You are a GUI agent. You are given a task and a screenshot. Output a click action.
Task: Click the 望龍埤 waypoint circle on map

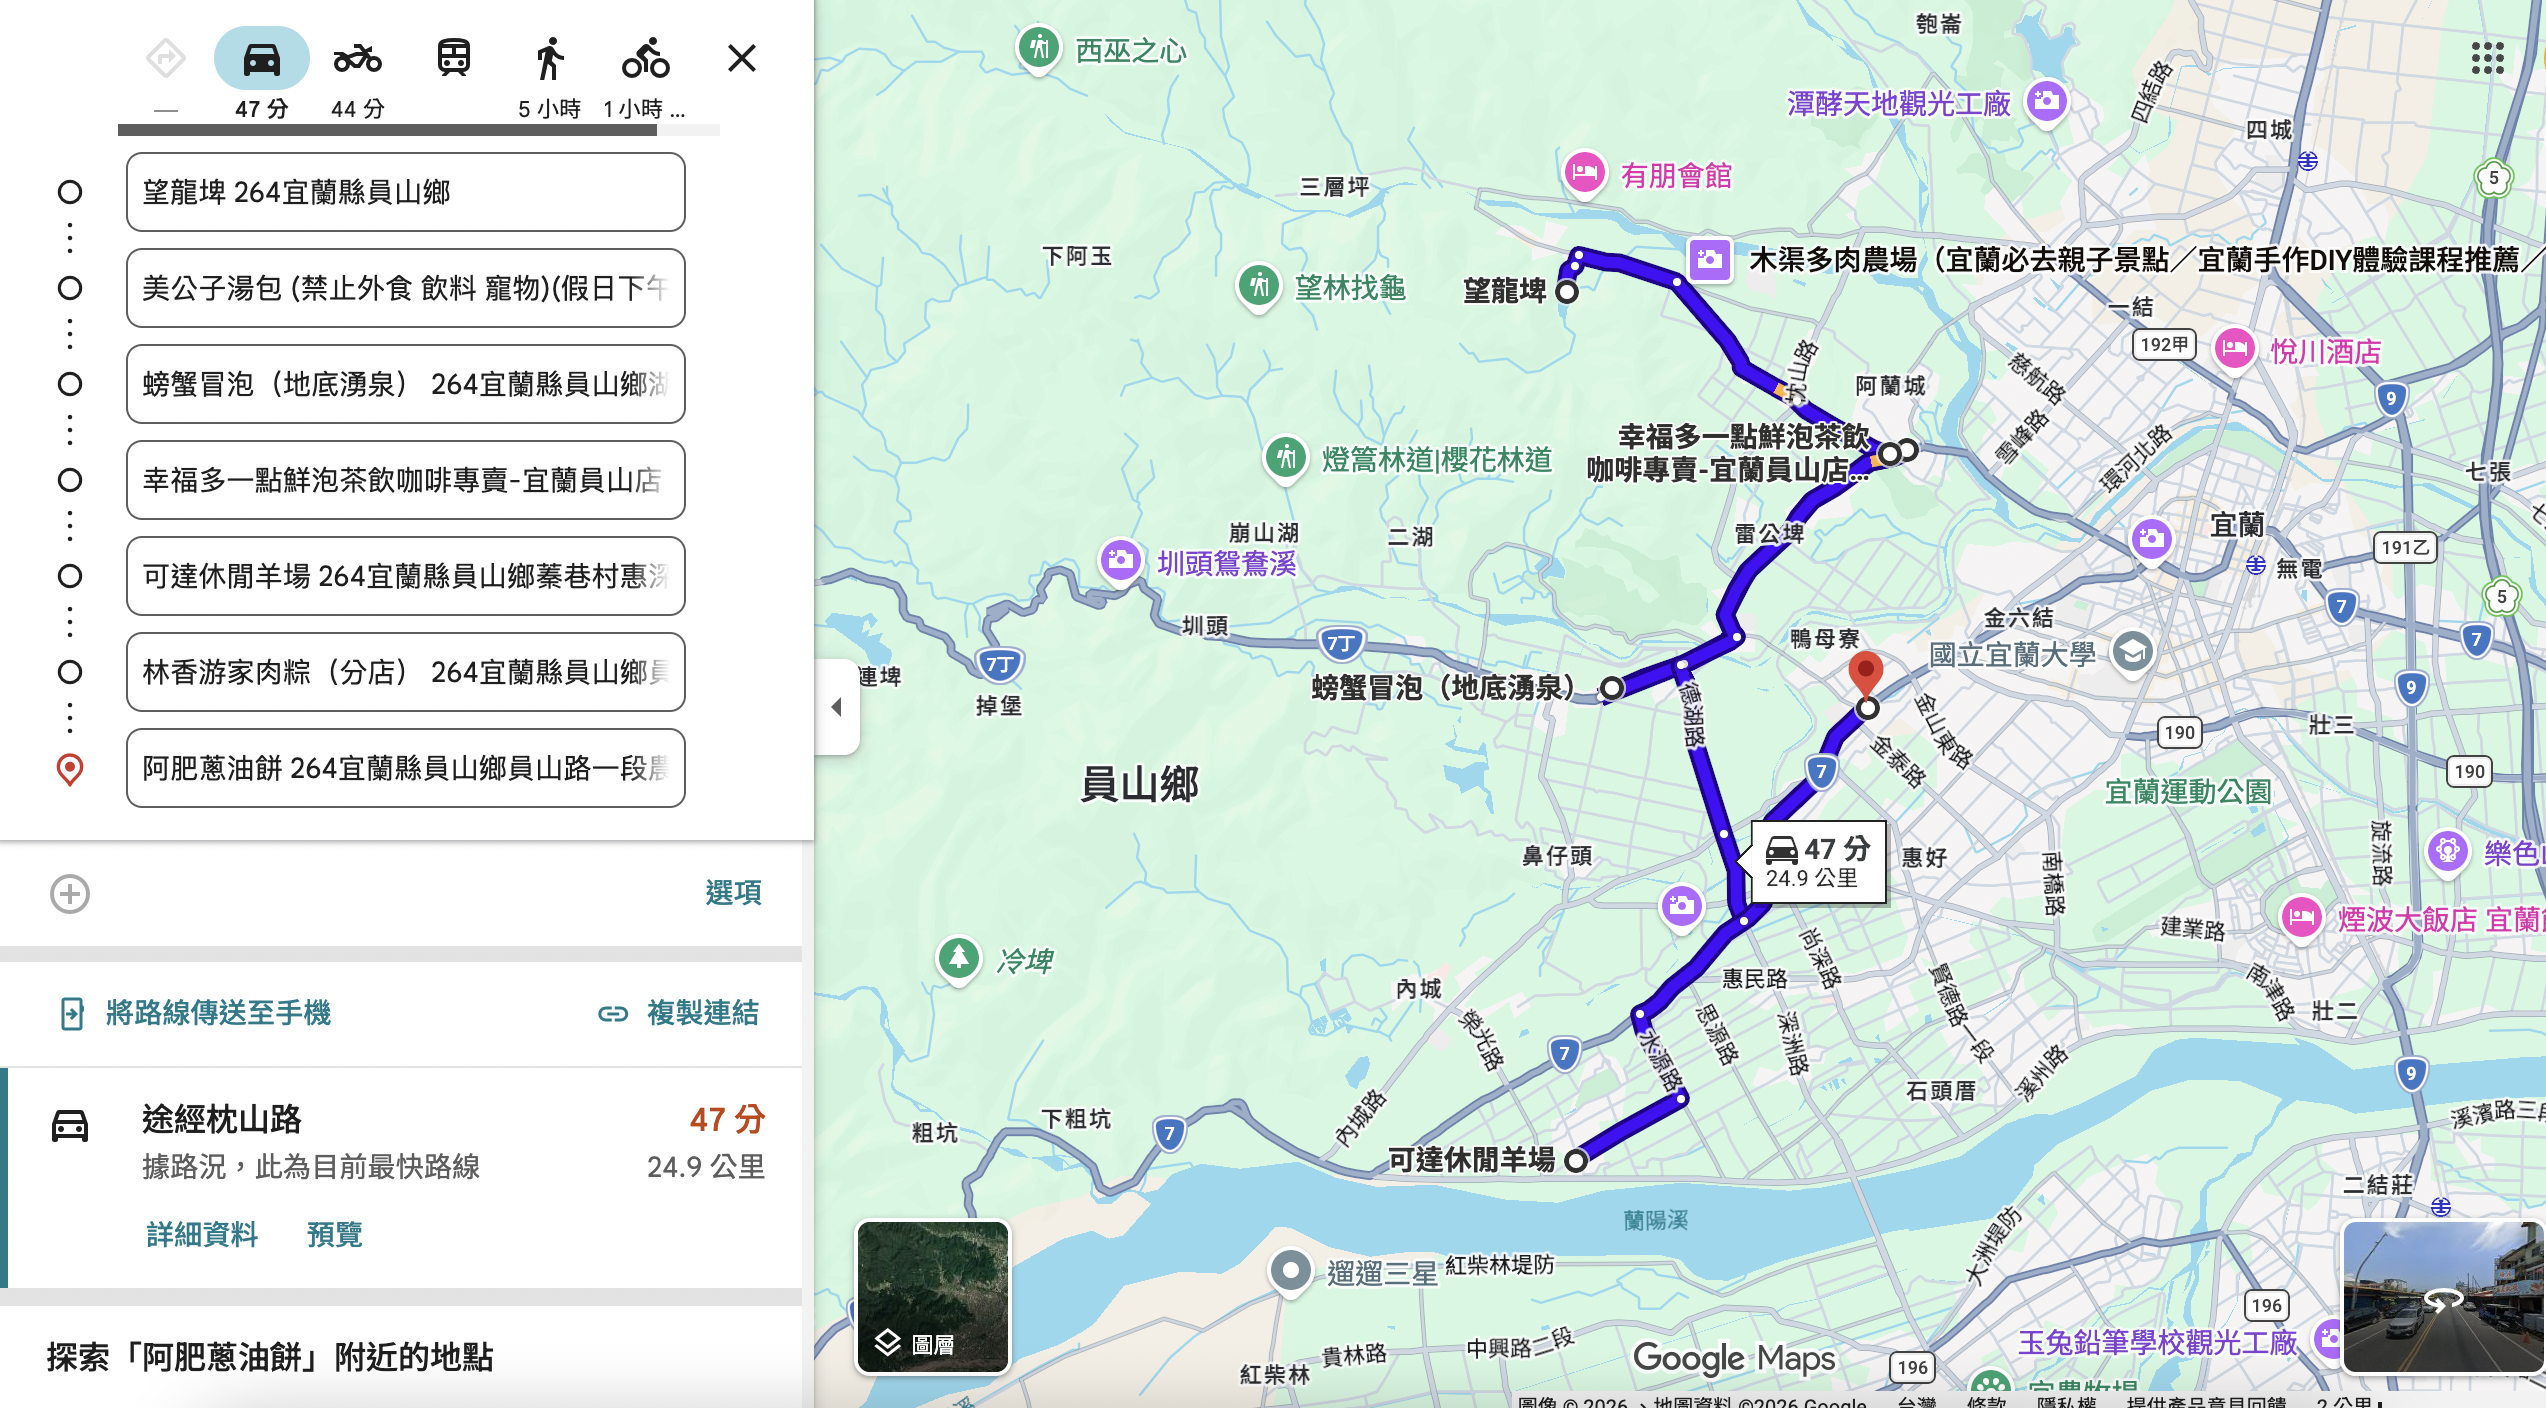click(x=1567, y=292)
